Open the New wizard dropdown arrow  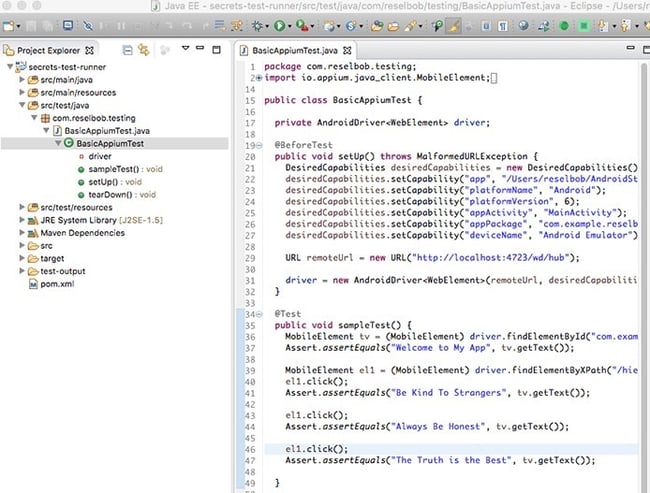click(x=18, y=27)
